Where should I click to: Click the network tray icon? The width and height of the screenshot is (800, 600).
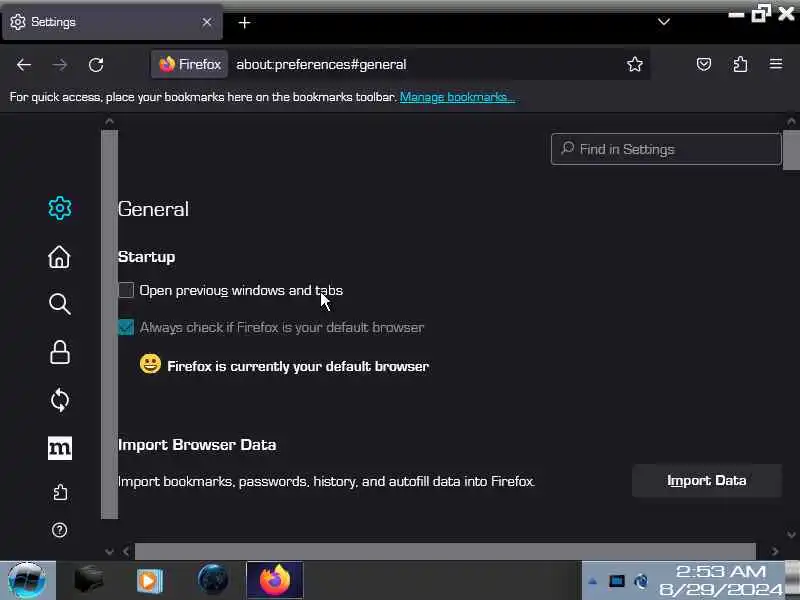tap(641, 581)
